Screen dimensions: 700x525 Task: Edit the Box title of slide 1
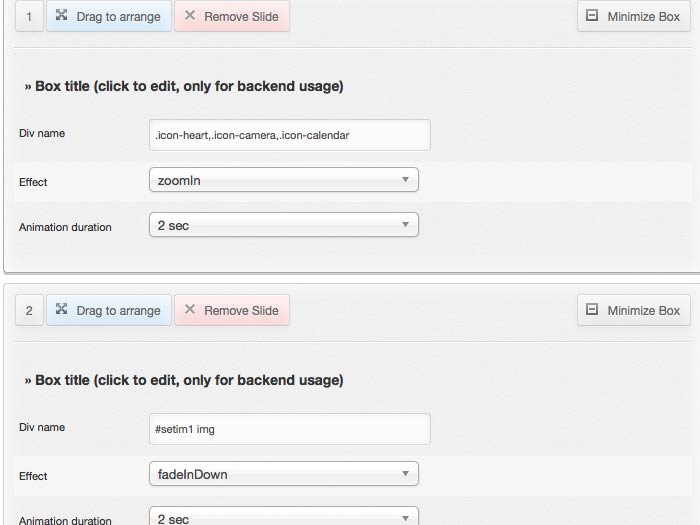pyautogui.click(x=184, y=87)
